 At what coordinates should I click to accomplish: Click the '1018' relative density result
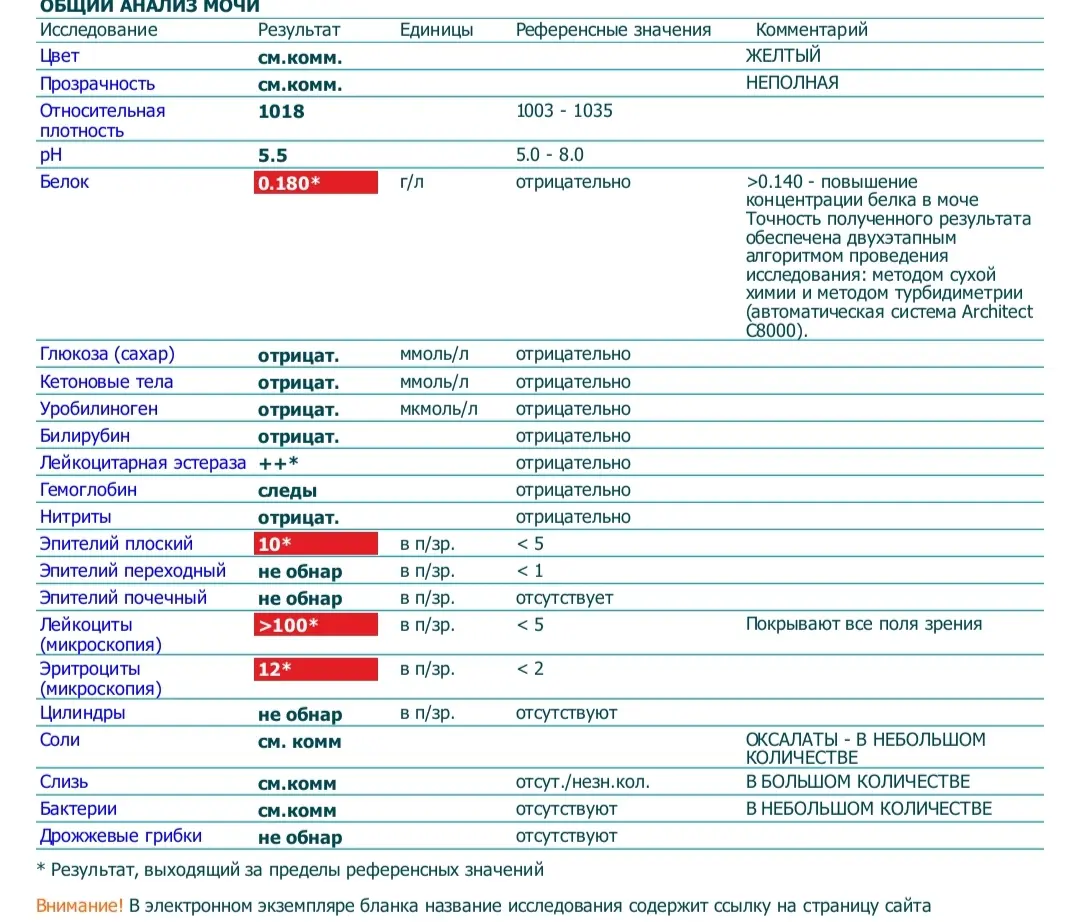(281, 112)
